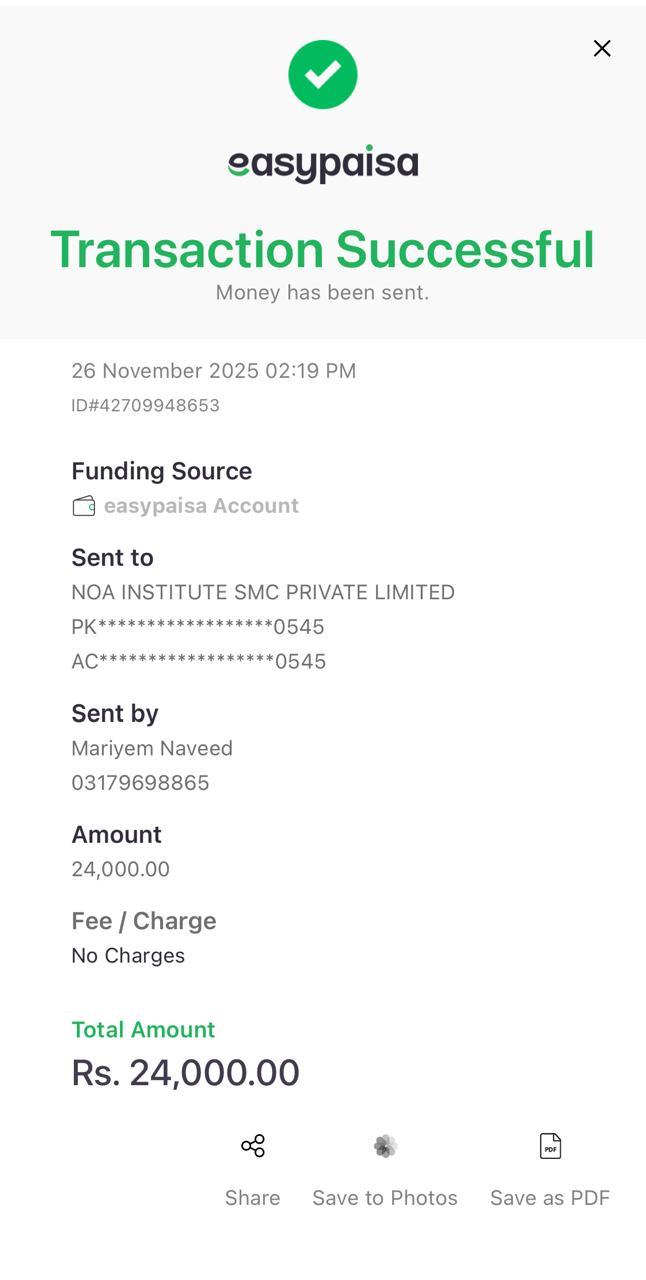Click the Transaction Successful heading

323,249
